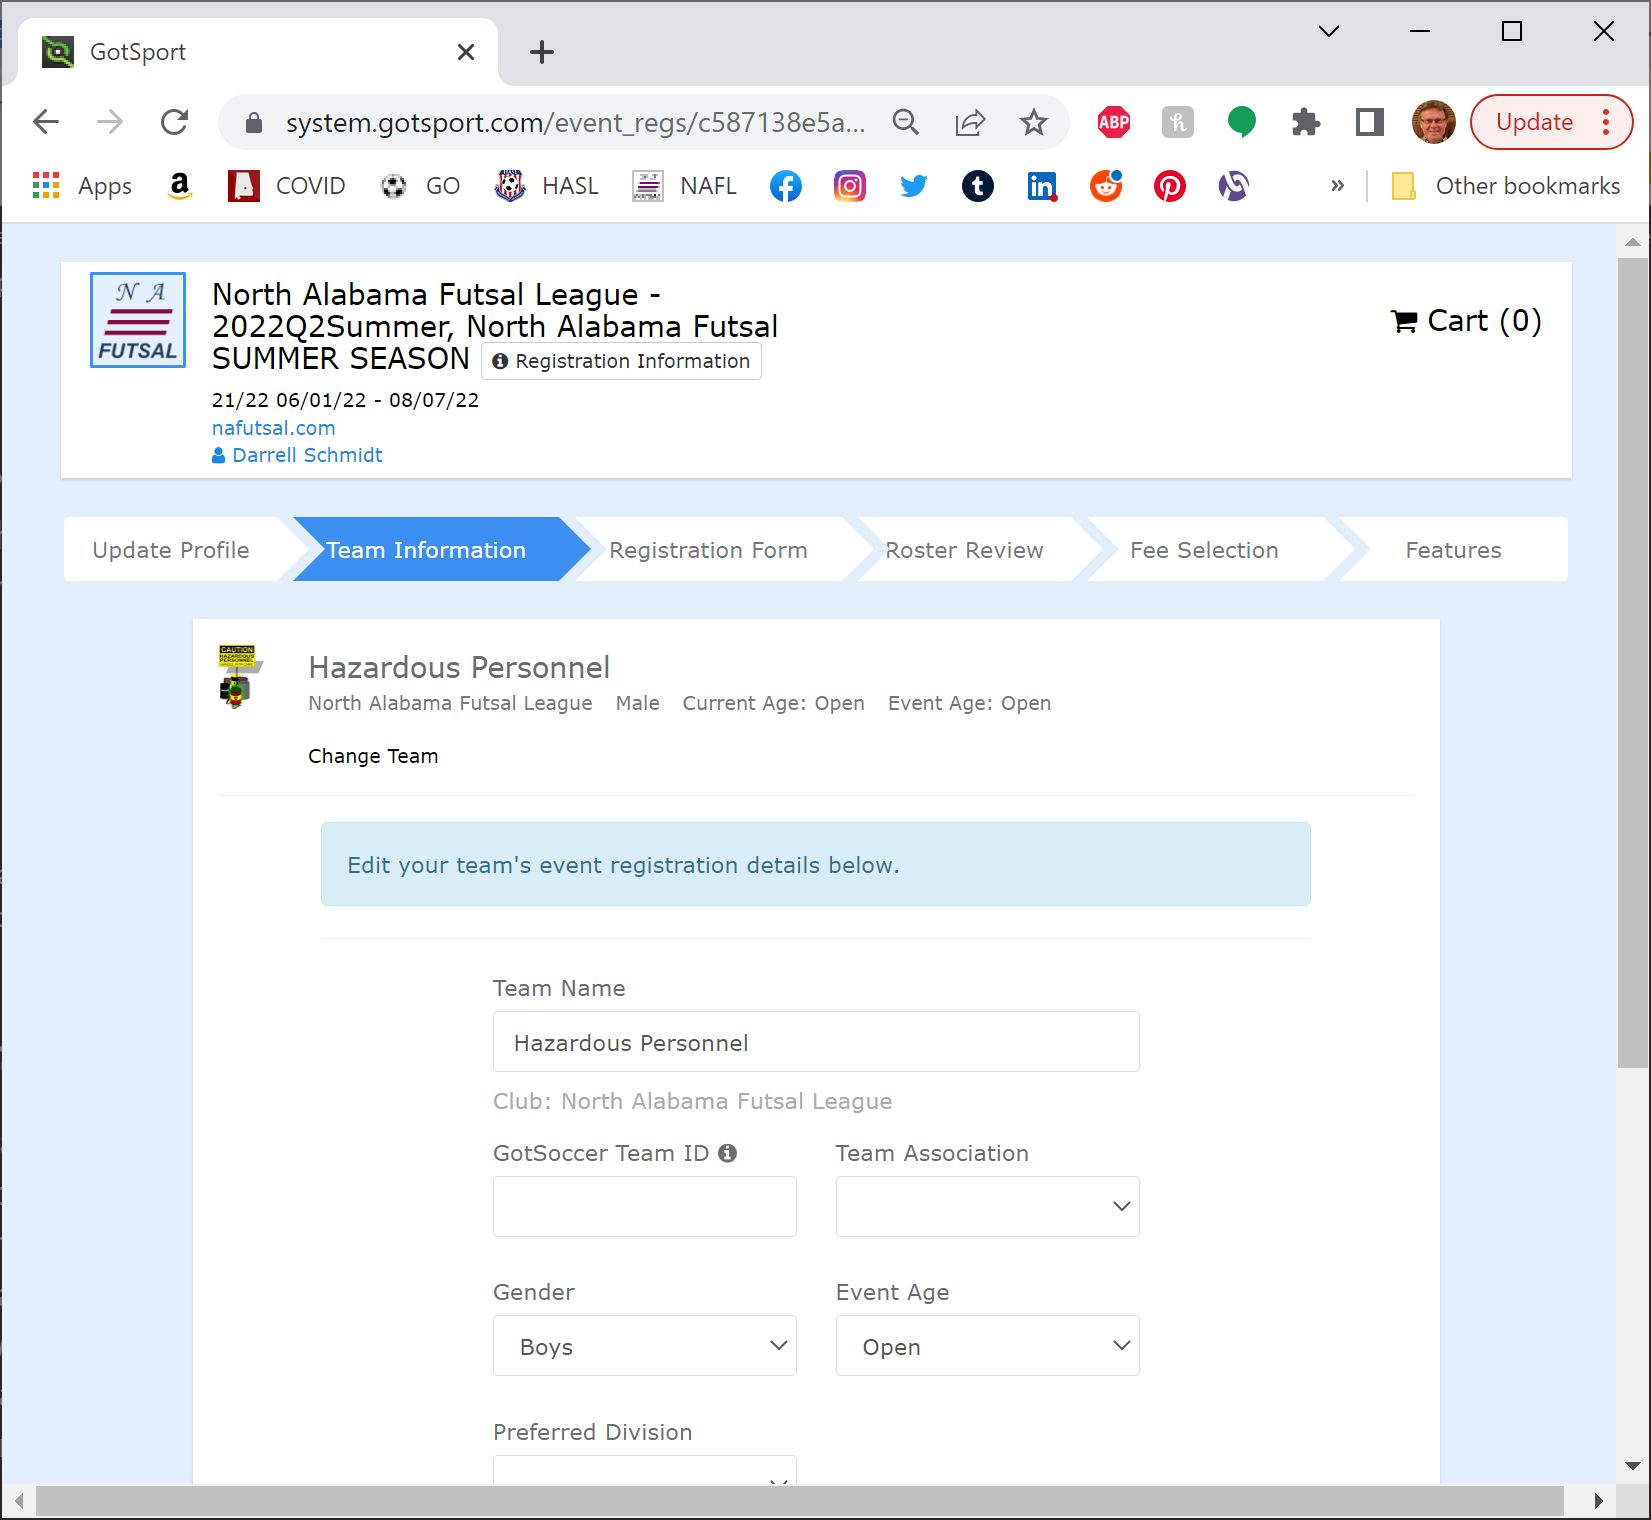Switch to the Registration Form step

709,549
